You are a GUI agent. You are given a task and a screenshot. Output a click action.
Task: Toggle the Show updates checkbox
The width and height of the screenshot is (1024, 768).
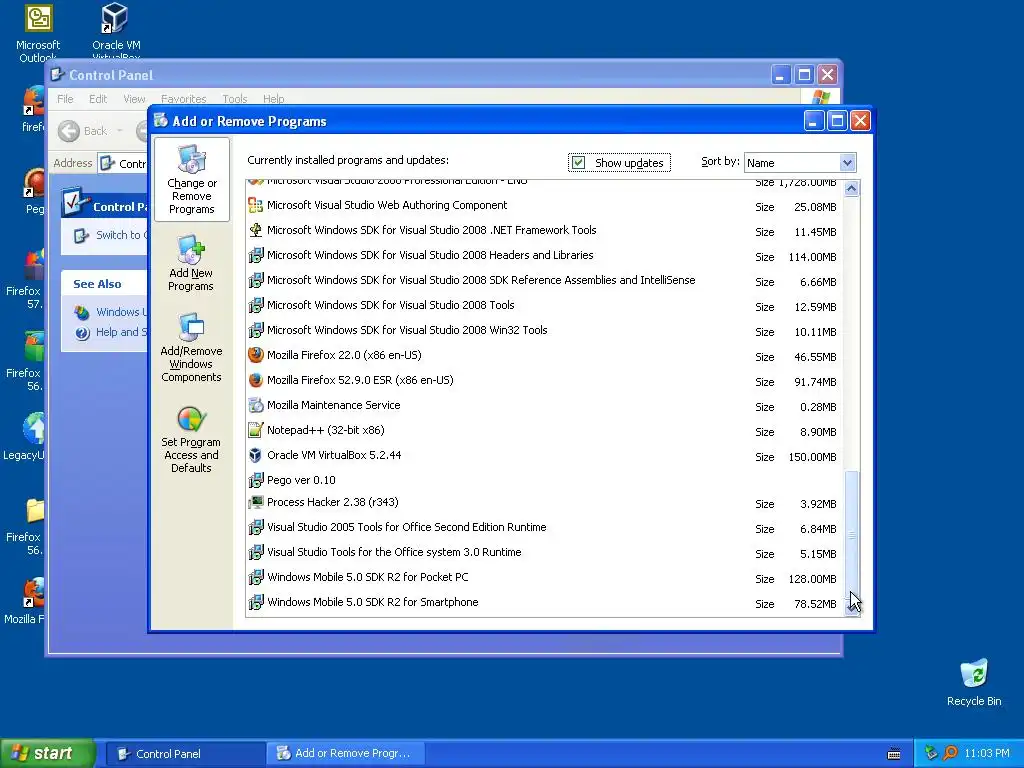[x=578, y=163]
